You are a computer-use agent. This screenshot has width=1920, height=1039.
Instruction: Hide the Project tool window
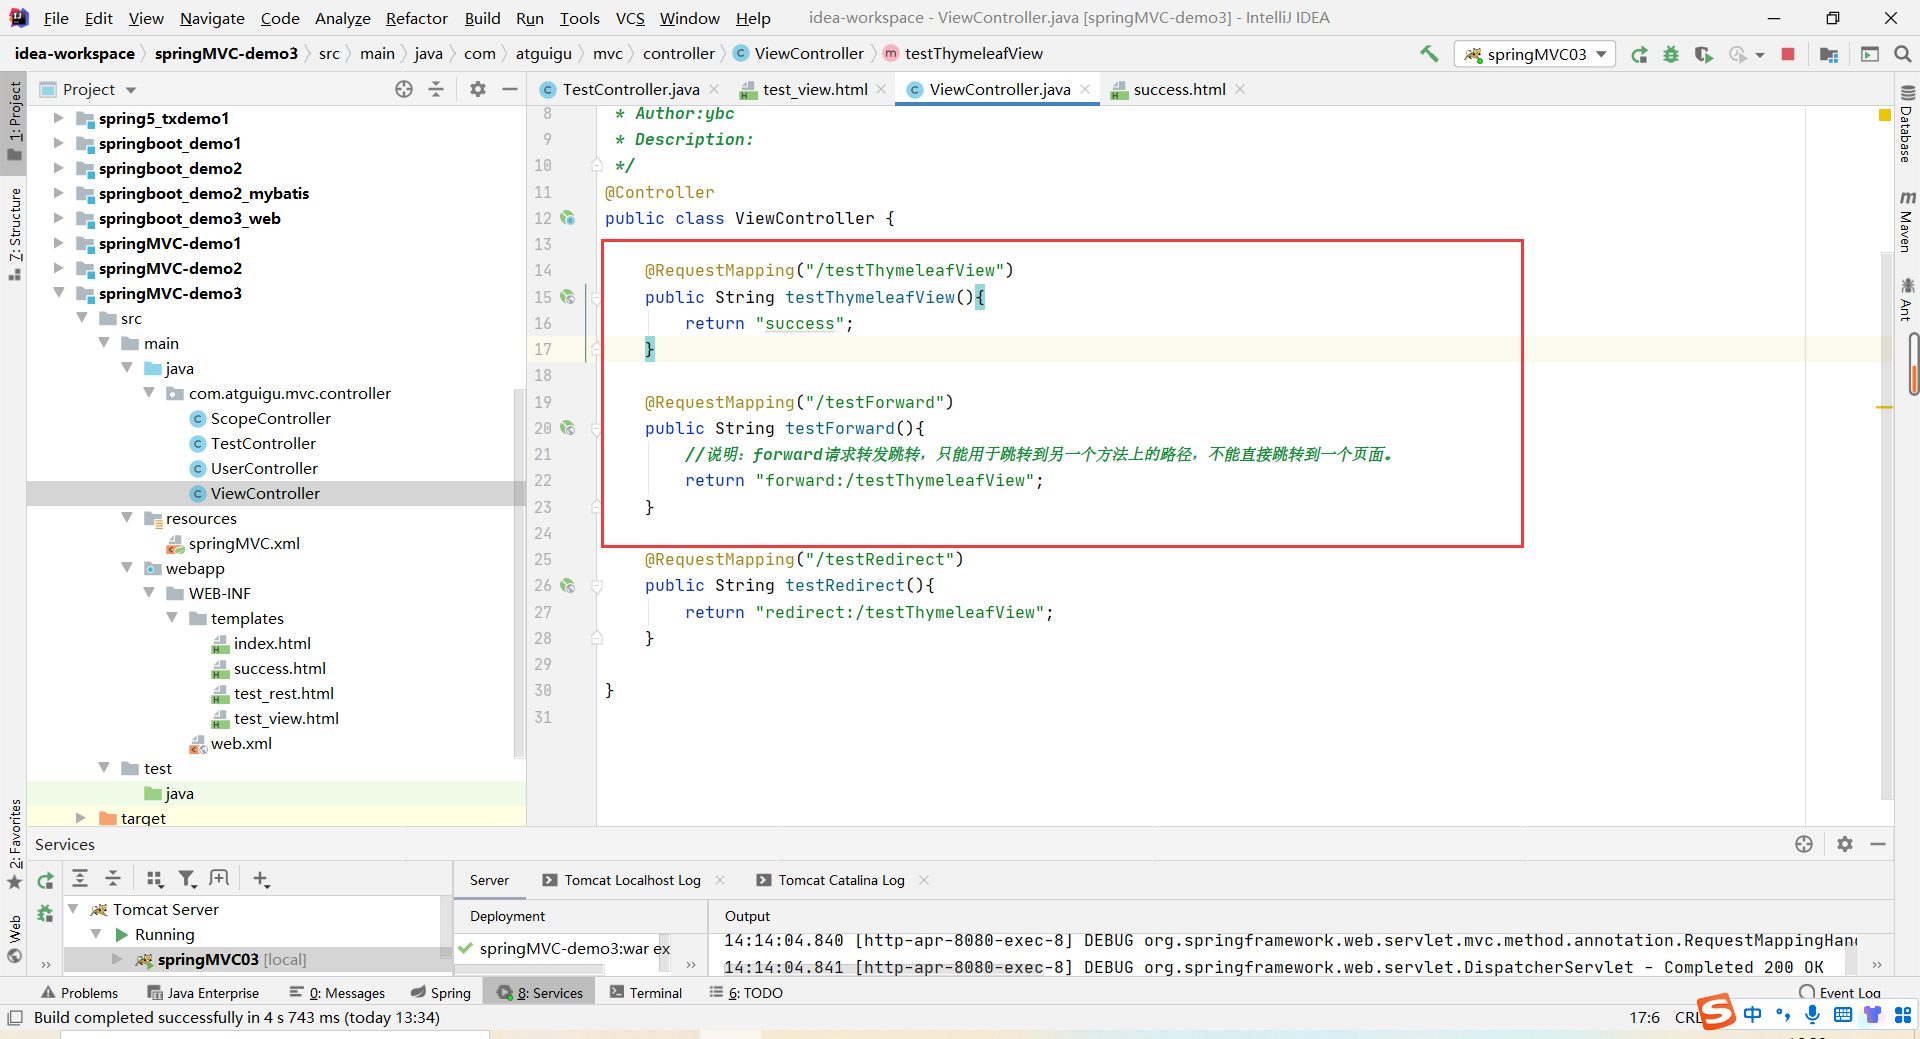[510, 89]
